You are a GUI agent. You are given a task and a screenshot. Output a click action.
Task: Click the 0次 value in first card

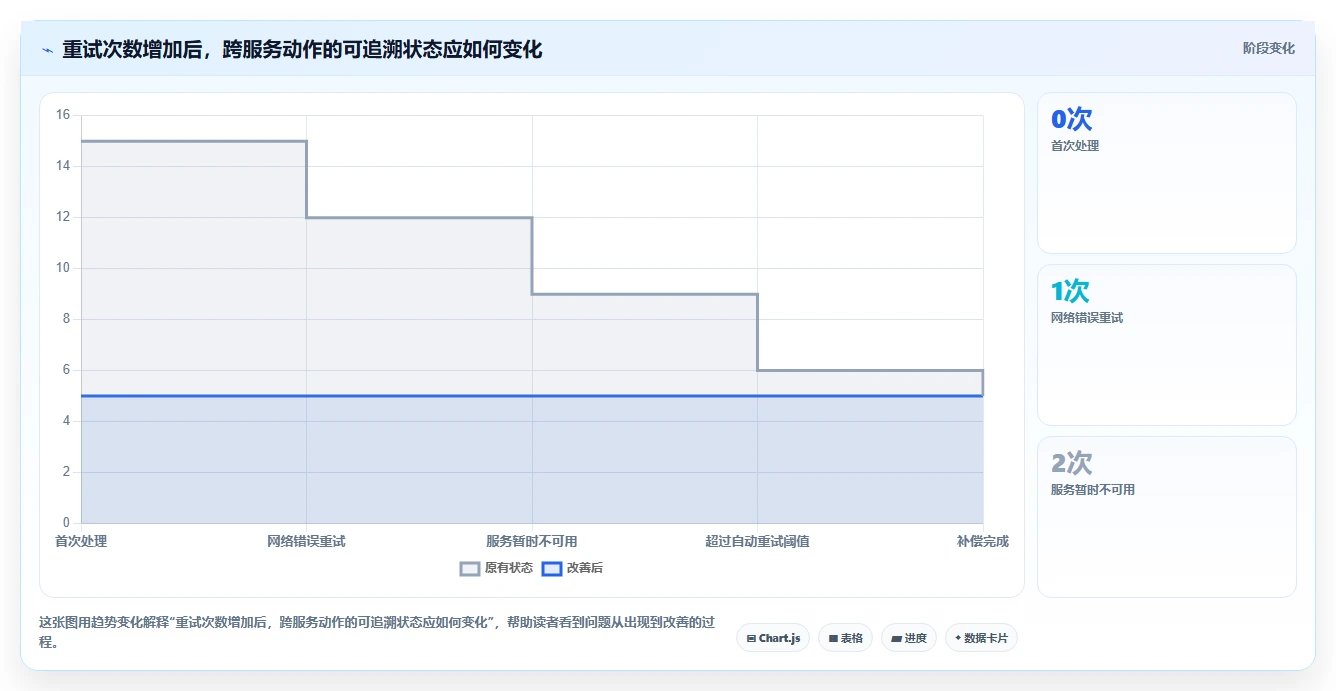(1071, 120)
